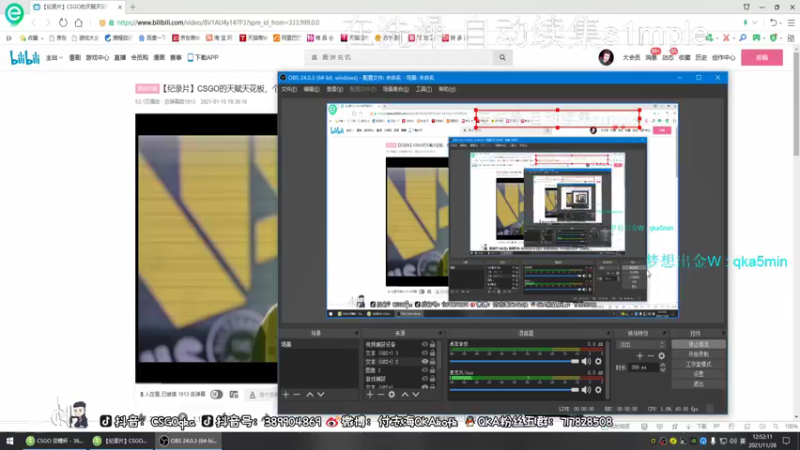Toggle visibility of the 视频捕获设备 source
This screenshot has width=800, height=450.
424,344
